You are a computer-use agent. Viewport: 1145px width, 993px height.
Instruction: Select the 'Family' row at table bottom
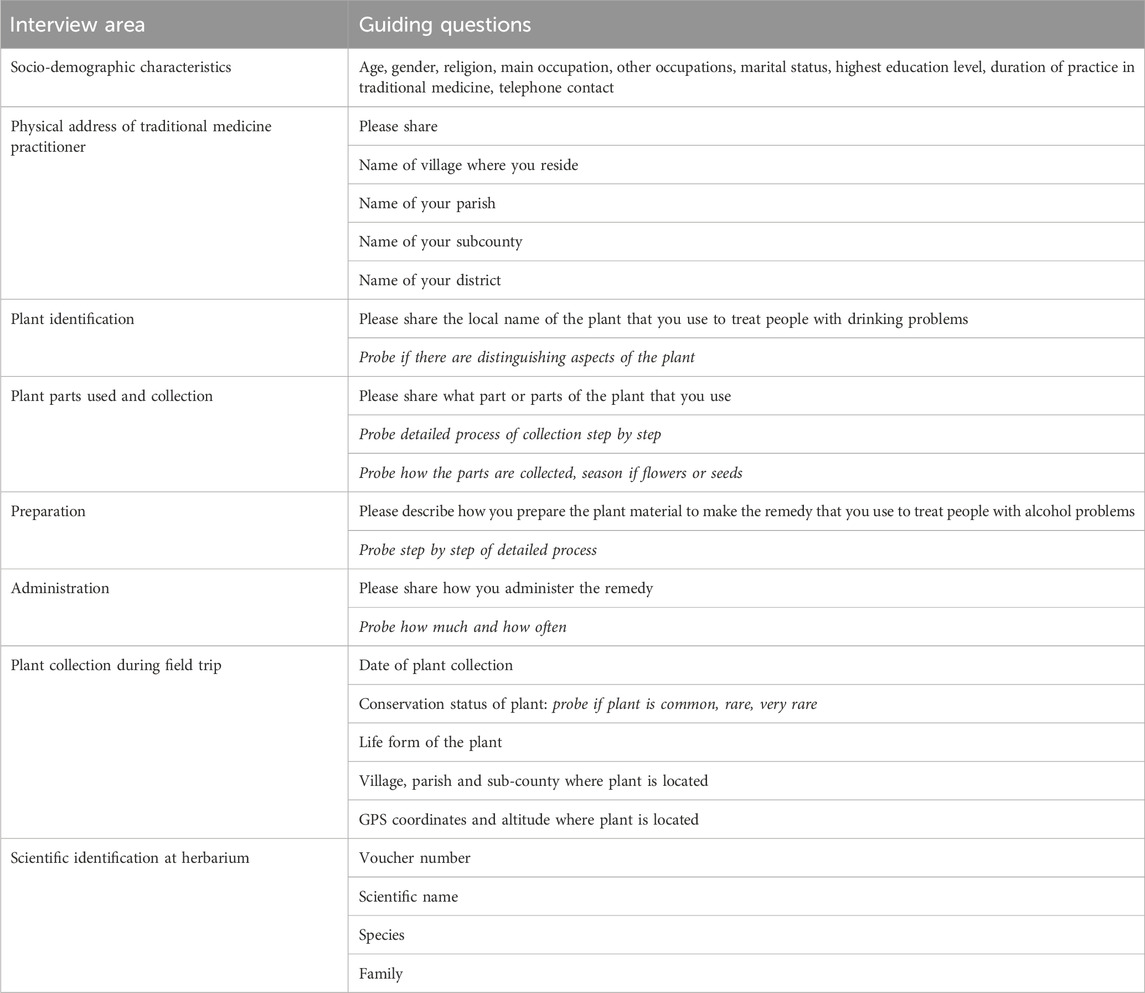[x=746, y=973]
